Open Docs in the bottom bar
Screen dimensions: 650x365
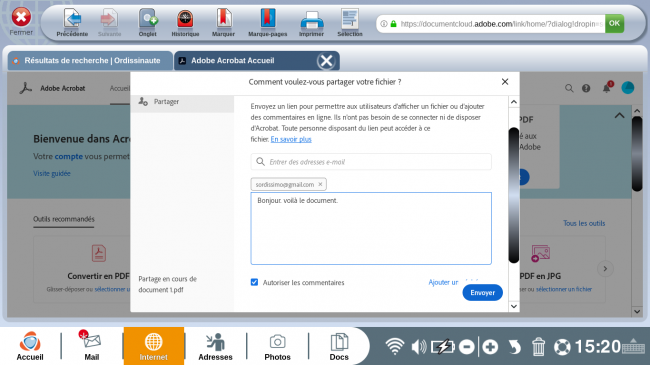click(x=339, y=346)
